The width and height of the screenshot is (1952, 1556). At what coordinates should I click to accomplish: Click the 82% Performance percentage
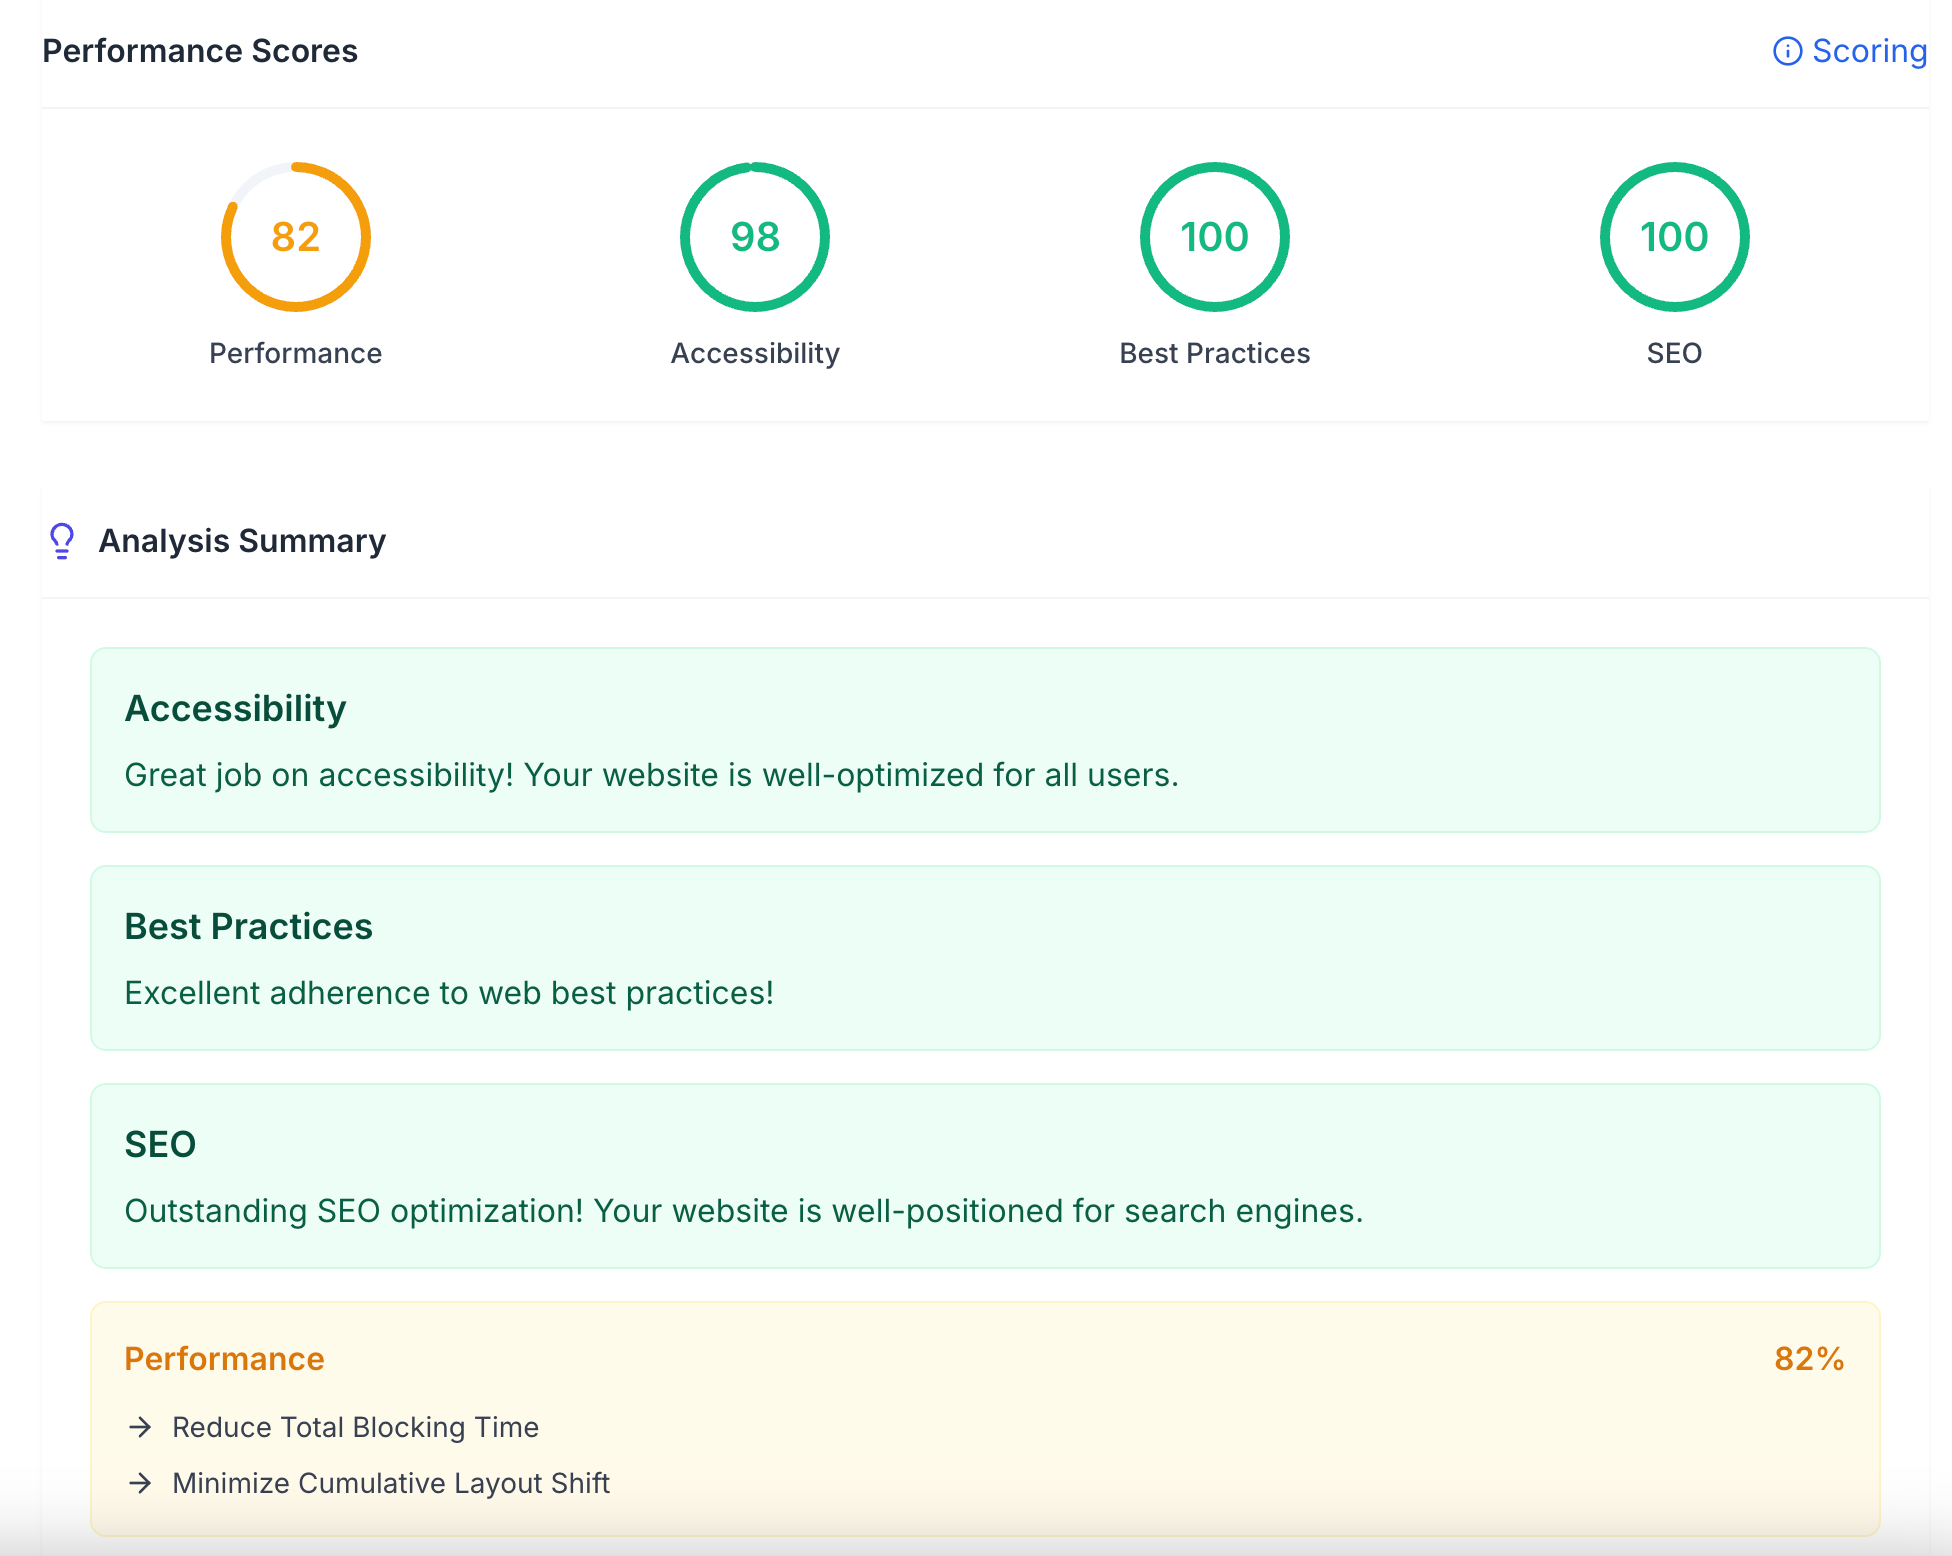click(x=1808, y=1359)
